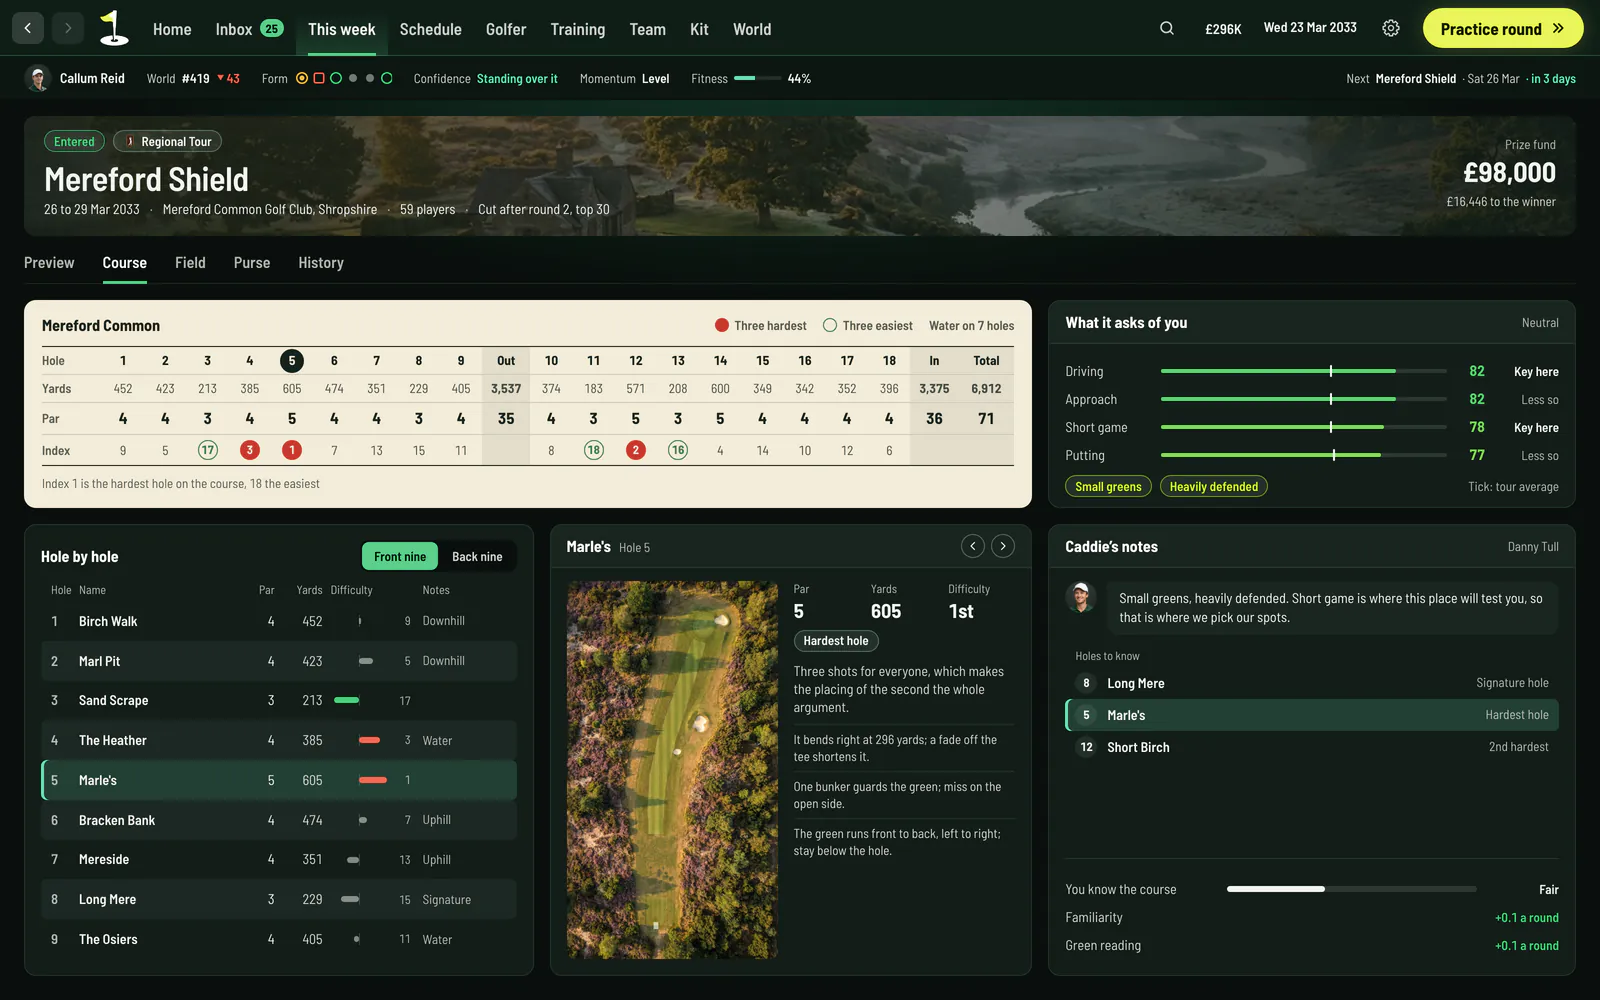The image size is (1600, 1000).
Task: Click the course knowledge progress bar
Action: [1351, 889]
